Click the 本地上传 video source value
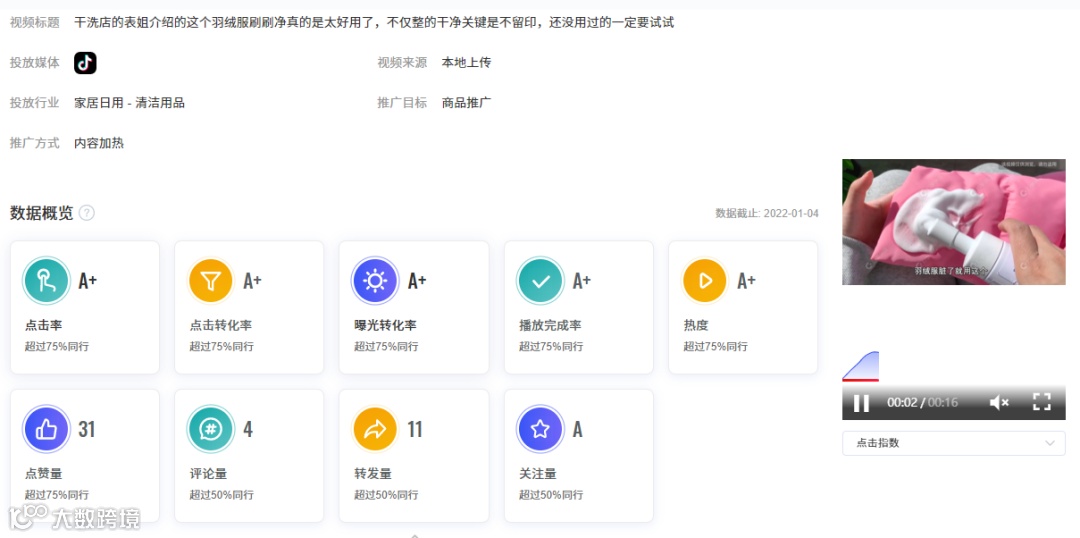Viewport: 1080px width, 538px height. pos(466,63)
